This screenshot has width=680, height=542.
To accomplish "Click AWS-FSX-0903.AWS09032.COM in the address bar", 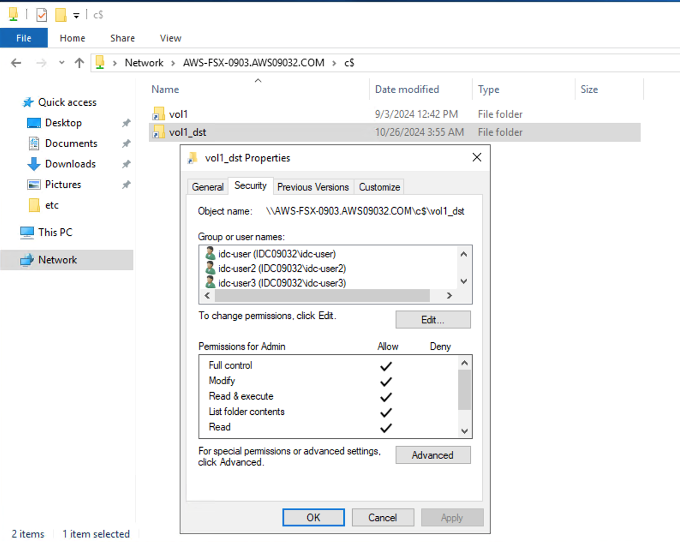I will [x=254, y=63].
